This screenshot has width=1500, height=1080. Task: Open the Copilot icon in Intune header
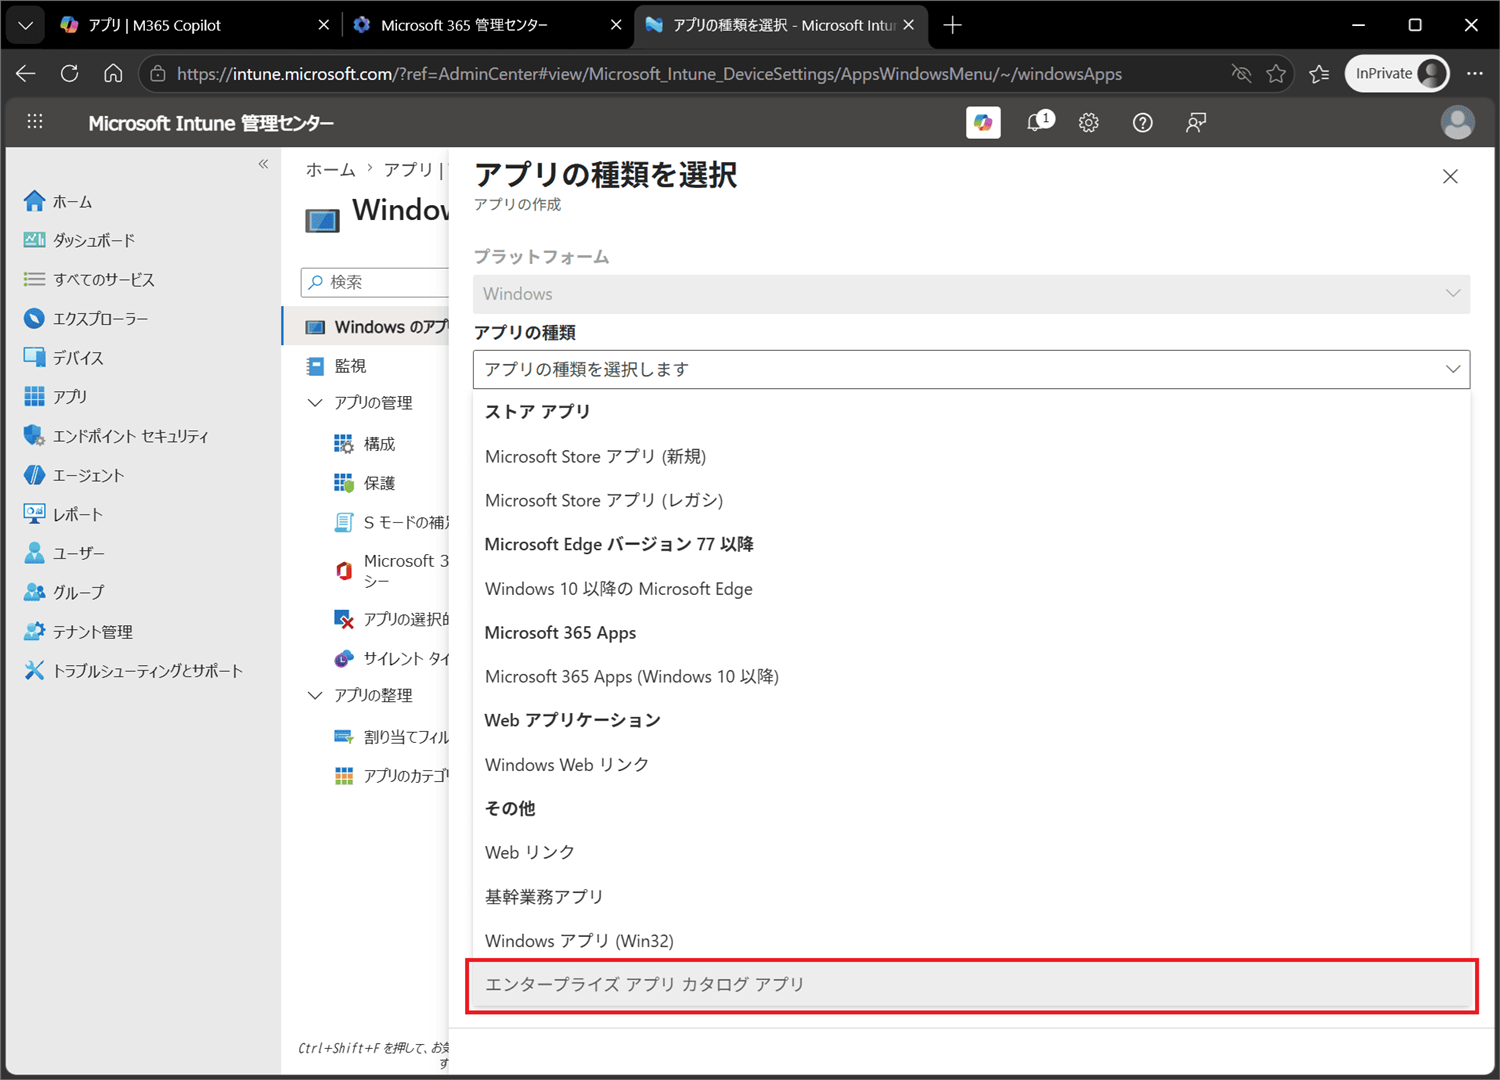tap(983, 122)
